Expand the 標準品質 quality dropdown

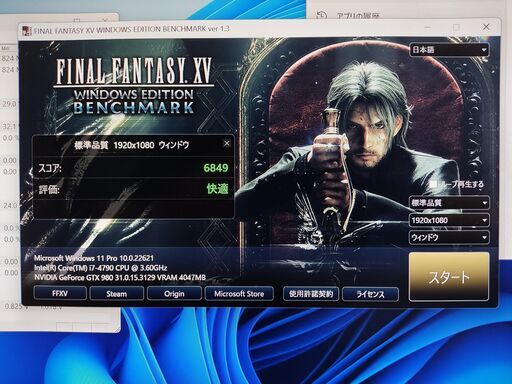[x=449, y=203]
